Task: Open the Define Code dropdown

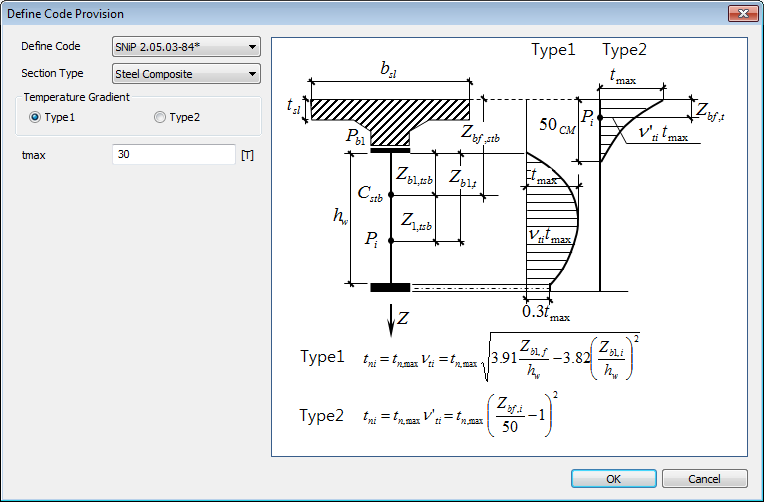Action: (186, 47)
